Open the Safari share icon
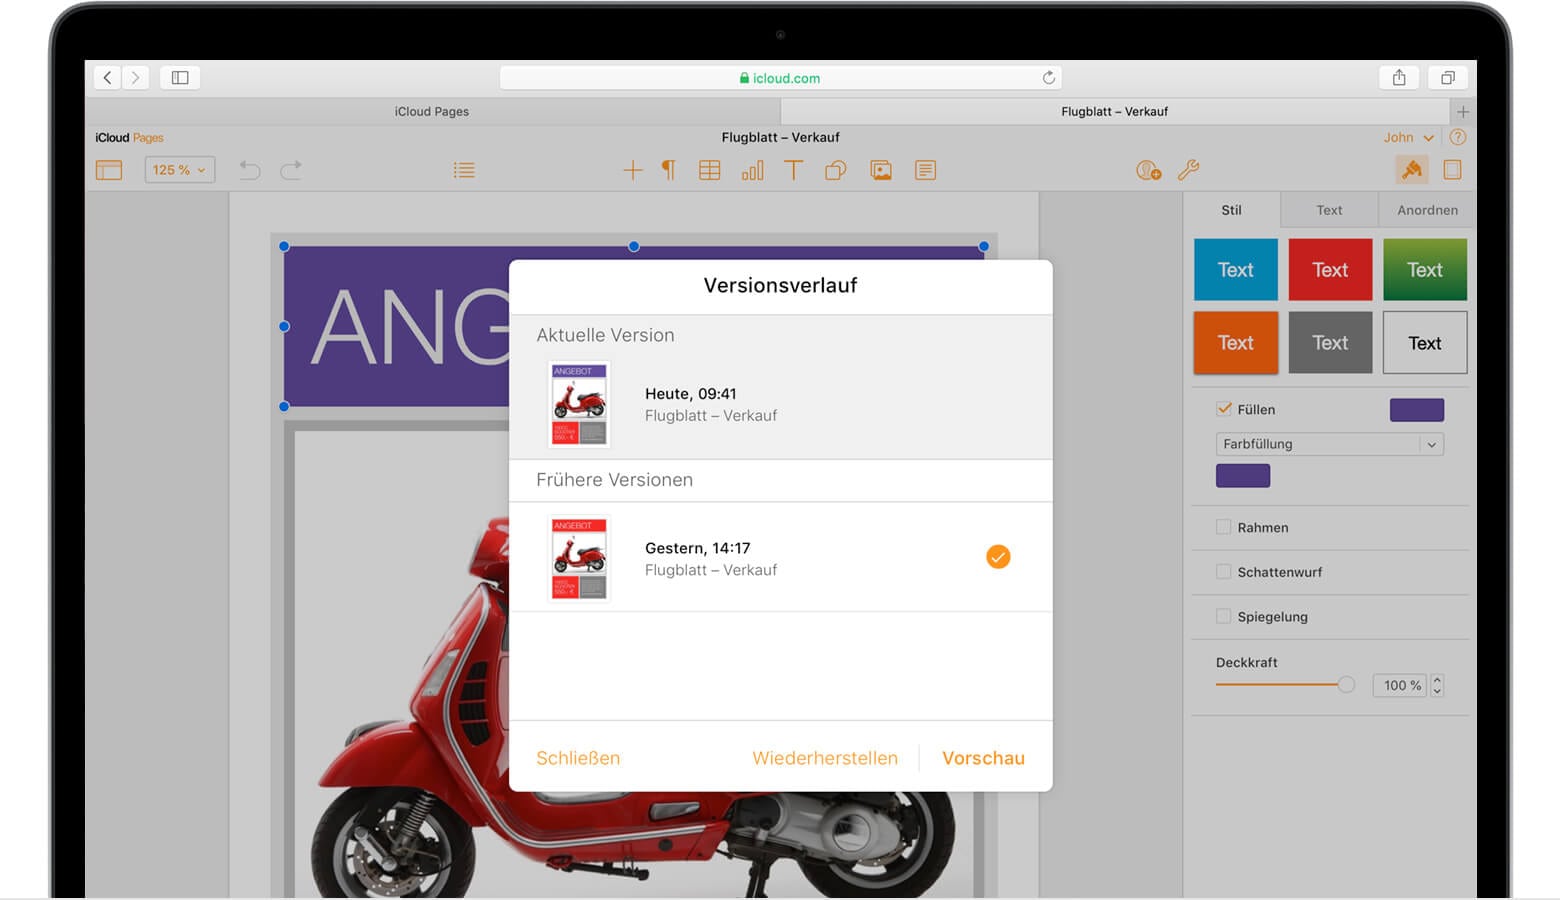Viewport: 1560px width, 900px height. [1399, 77]
